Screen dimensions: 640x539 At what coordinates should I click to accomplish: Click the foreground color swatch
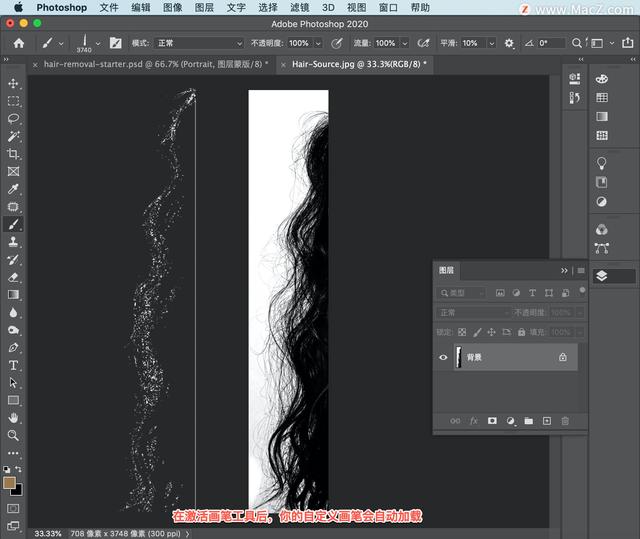[9, 483]
